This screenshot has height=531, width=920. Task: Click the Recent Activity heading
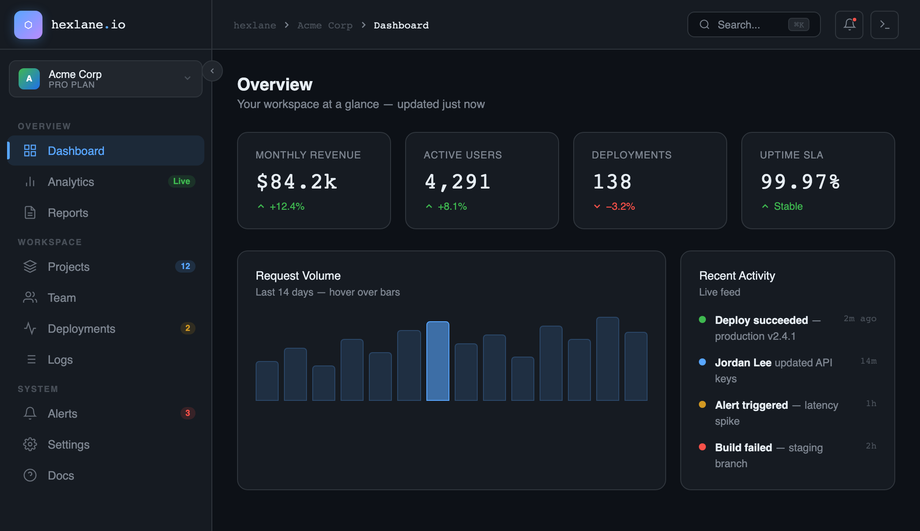tap(737, 276)
